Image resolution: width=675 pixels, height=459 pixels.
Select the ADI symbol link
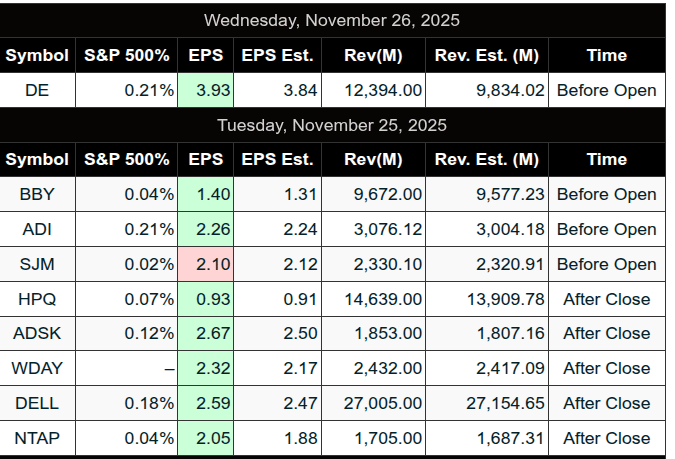click(37, 229)
